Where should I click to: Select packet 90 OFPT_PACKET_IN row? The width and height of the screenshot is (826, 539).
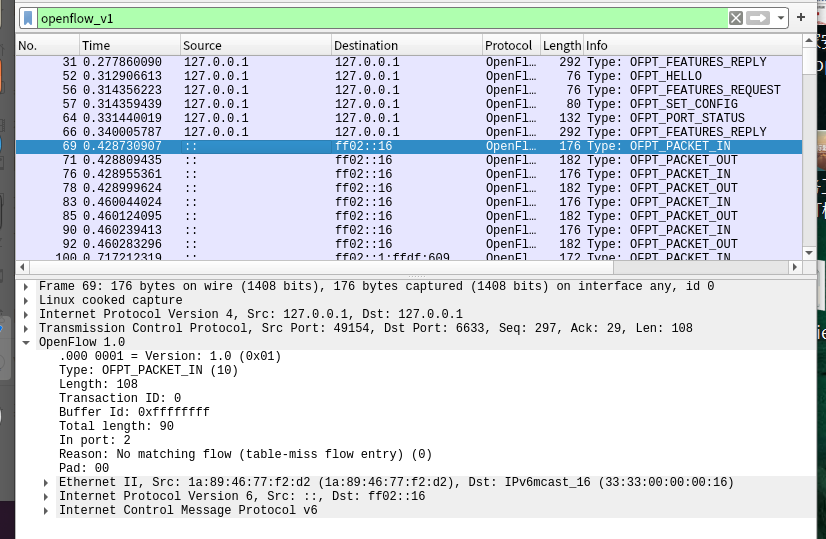pyautogui.click(x=409, y=230)
